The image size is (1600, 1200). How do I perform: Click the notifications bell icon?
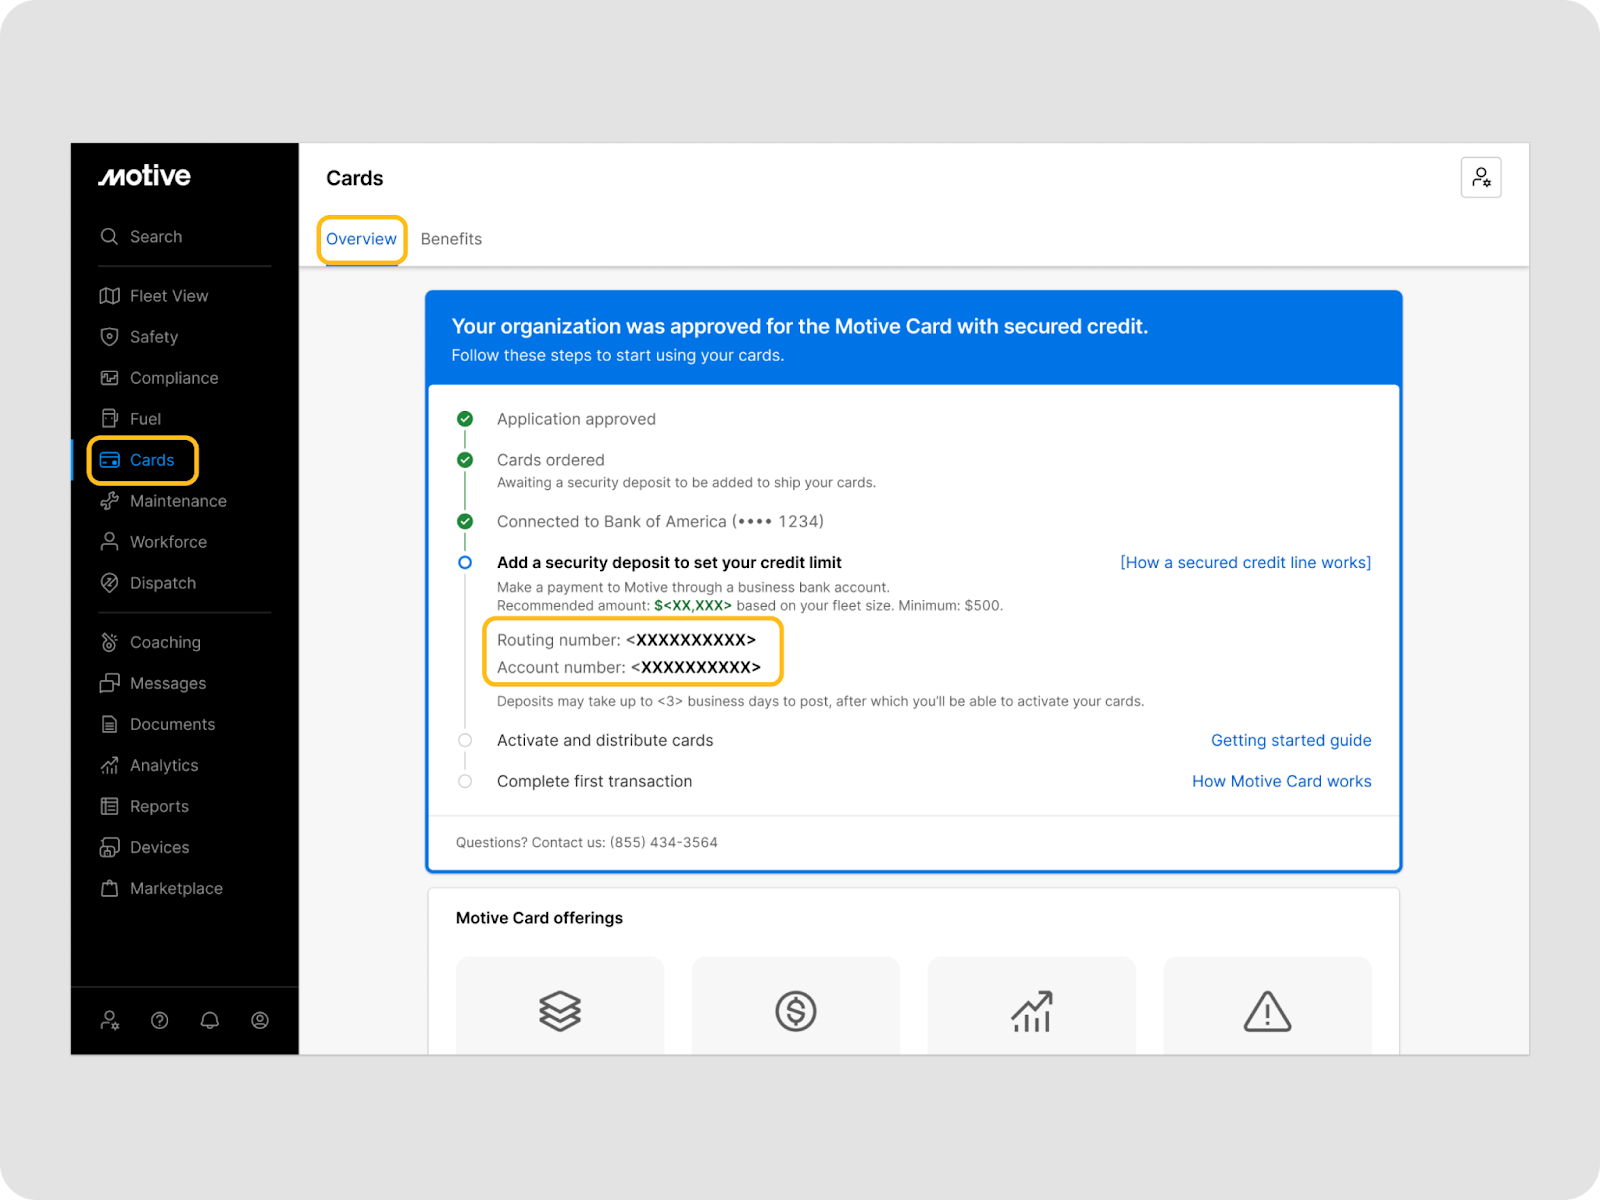coord(210,1020)
